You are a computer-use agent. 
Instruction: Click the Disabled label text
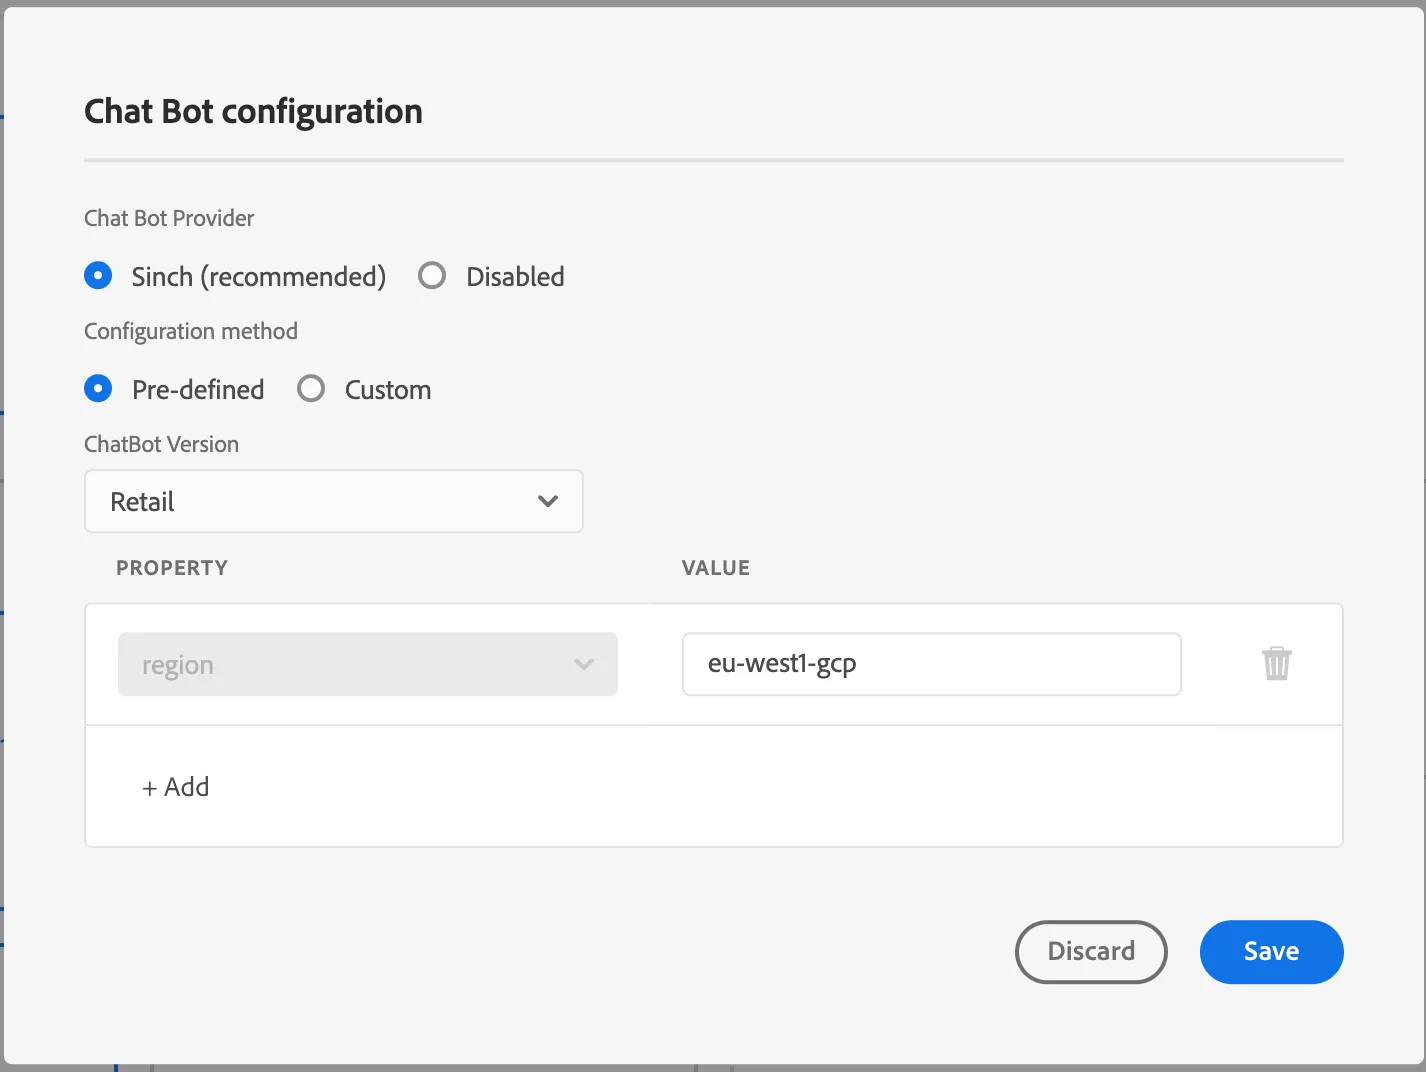[515, 276]
